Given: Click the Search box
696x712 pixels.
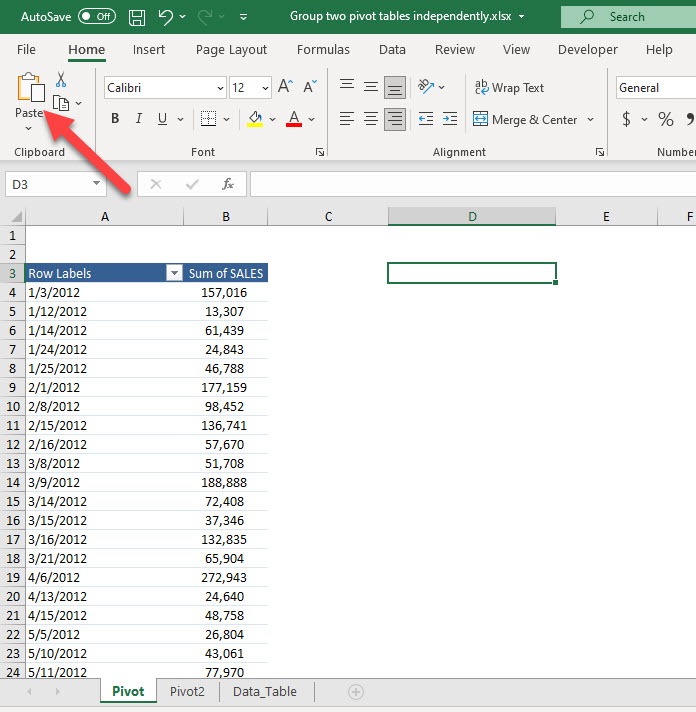Looking at the screenshot, I should [628, 17].
